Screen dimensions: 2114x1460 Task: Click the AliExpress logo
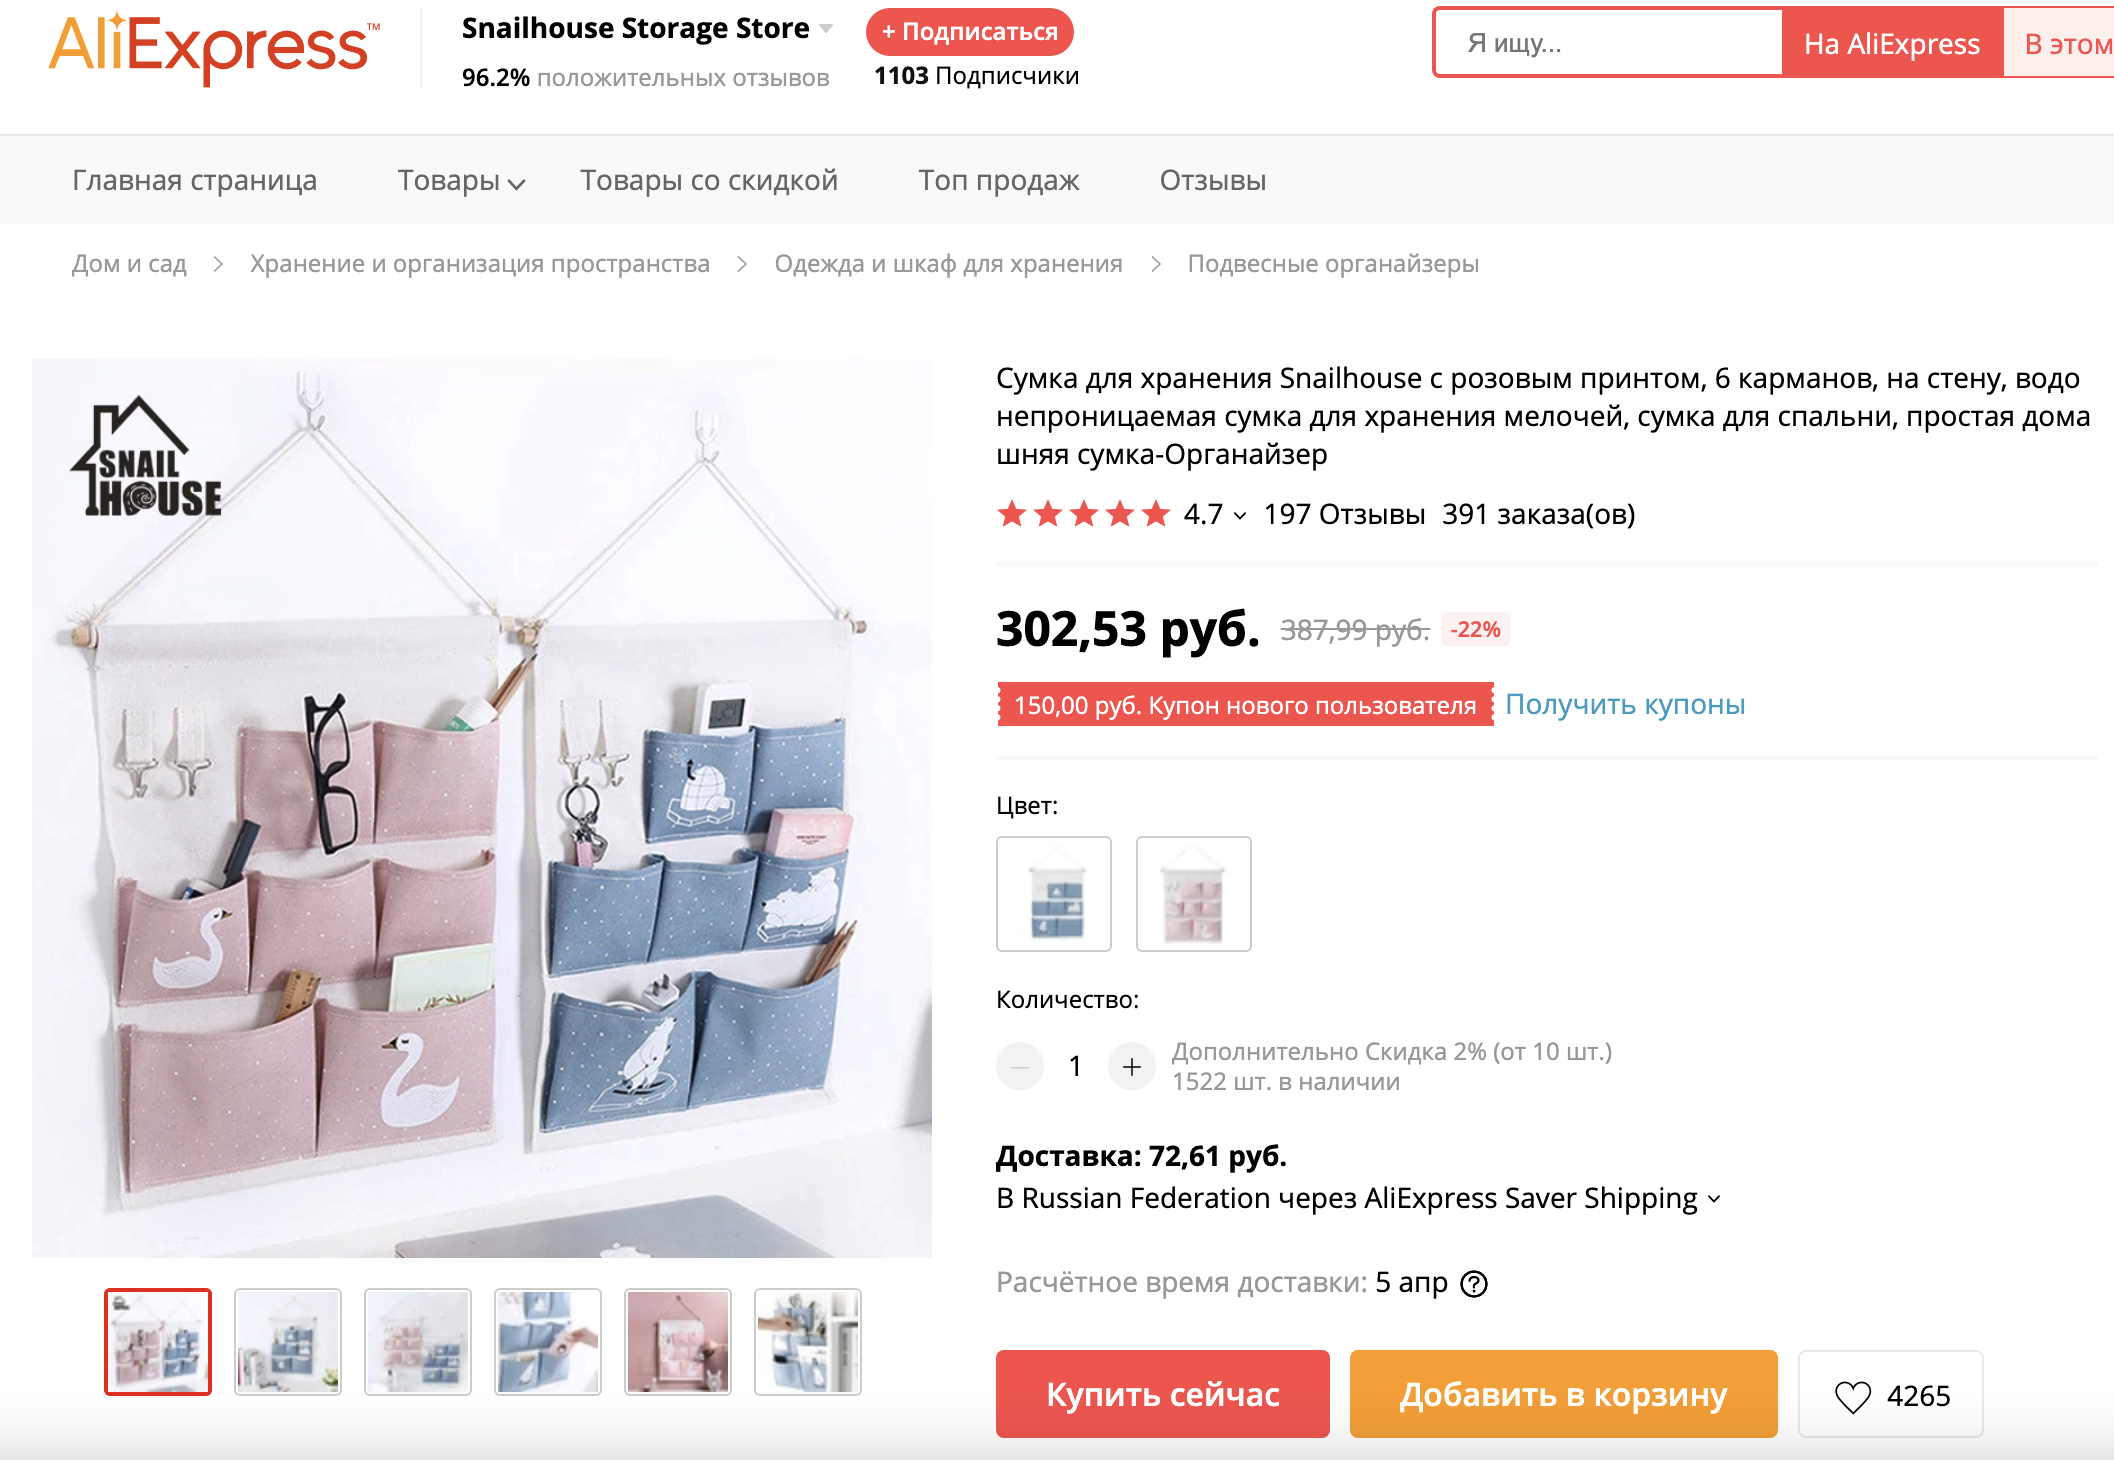pos(213,47)
